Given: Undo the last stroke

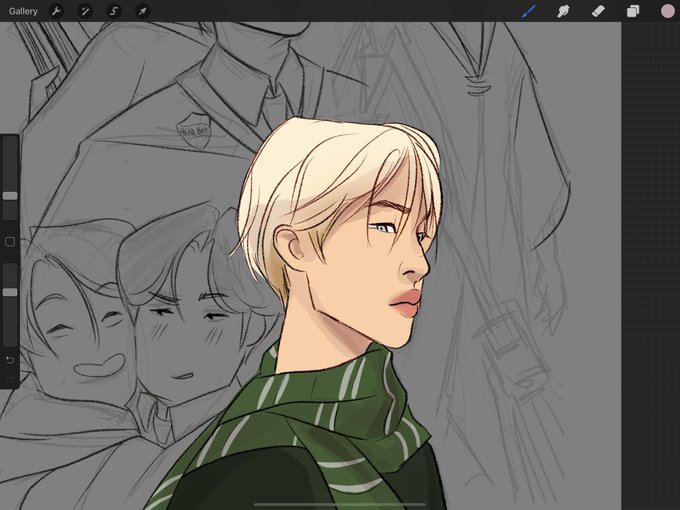Looking at the screenshot, I should point(10,360).
